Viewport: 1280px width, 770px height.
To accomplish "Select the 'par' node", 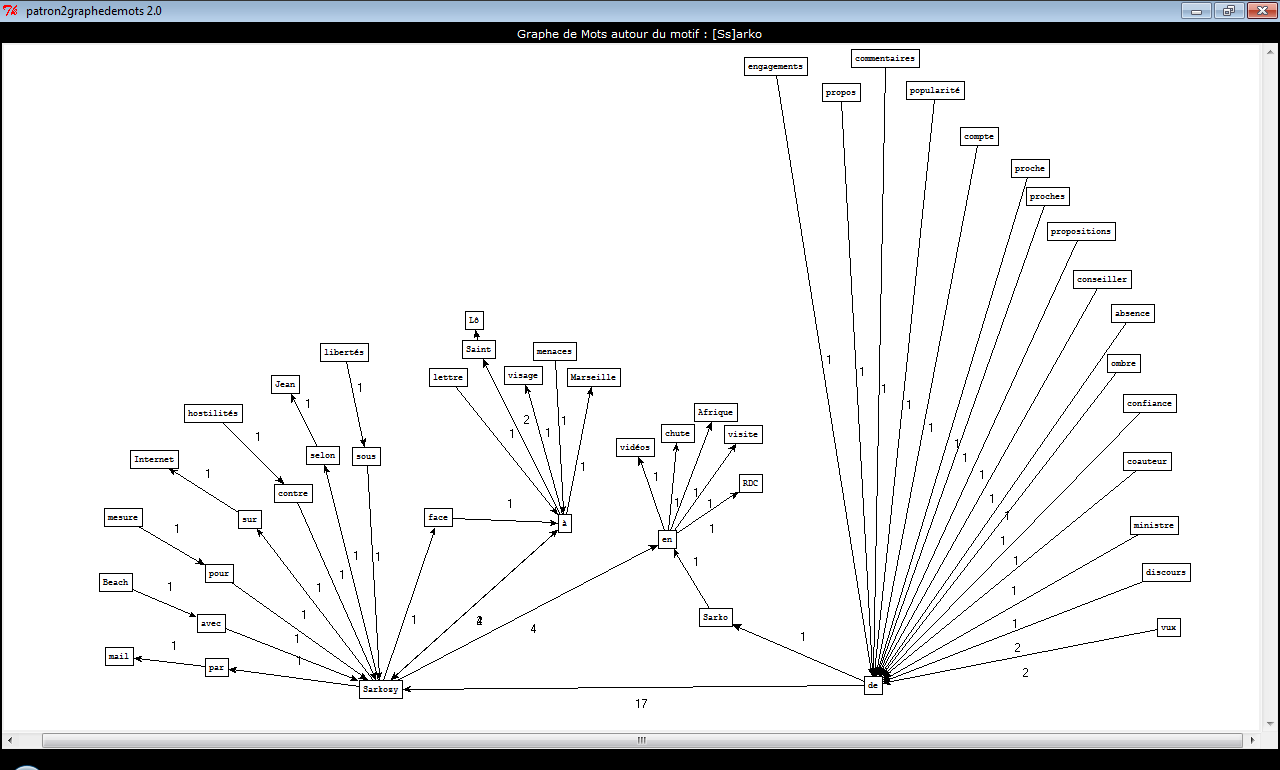I will tap(217, 667).
